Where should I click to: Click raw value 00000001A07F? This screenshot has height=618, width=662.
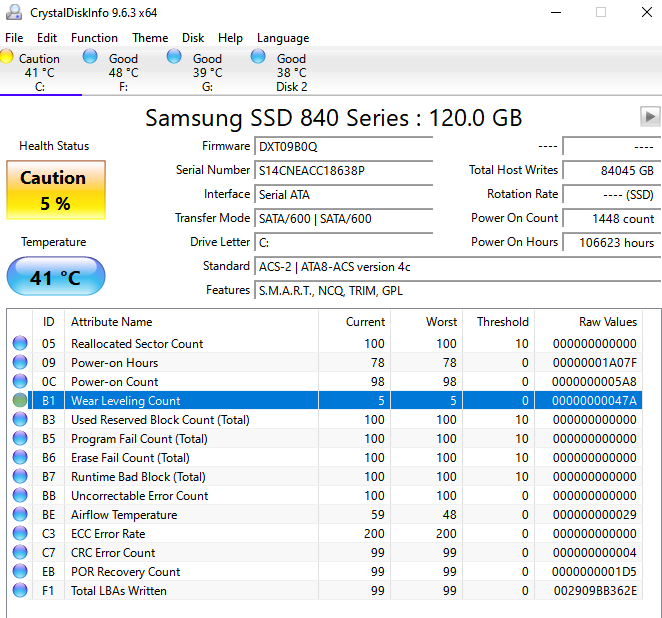[594, 363]
